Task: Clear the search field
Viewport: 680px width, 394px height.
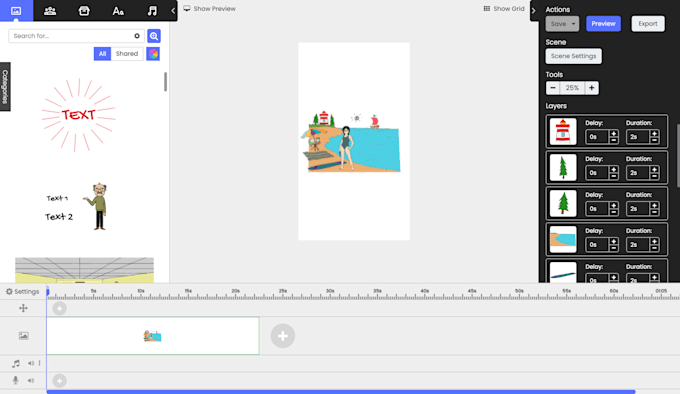Action: point(137,36)
